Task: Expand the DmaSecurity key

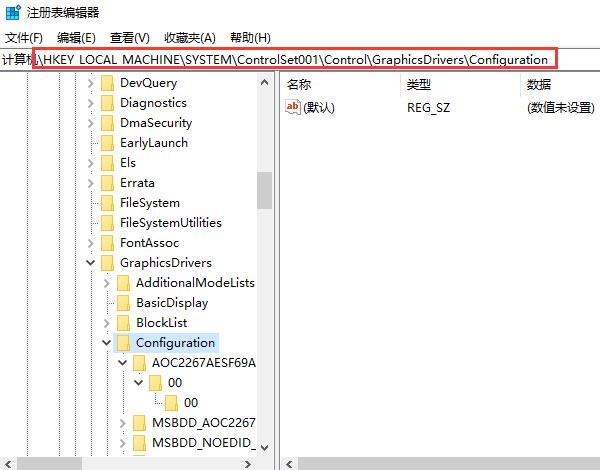Action: (91, 123)
